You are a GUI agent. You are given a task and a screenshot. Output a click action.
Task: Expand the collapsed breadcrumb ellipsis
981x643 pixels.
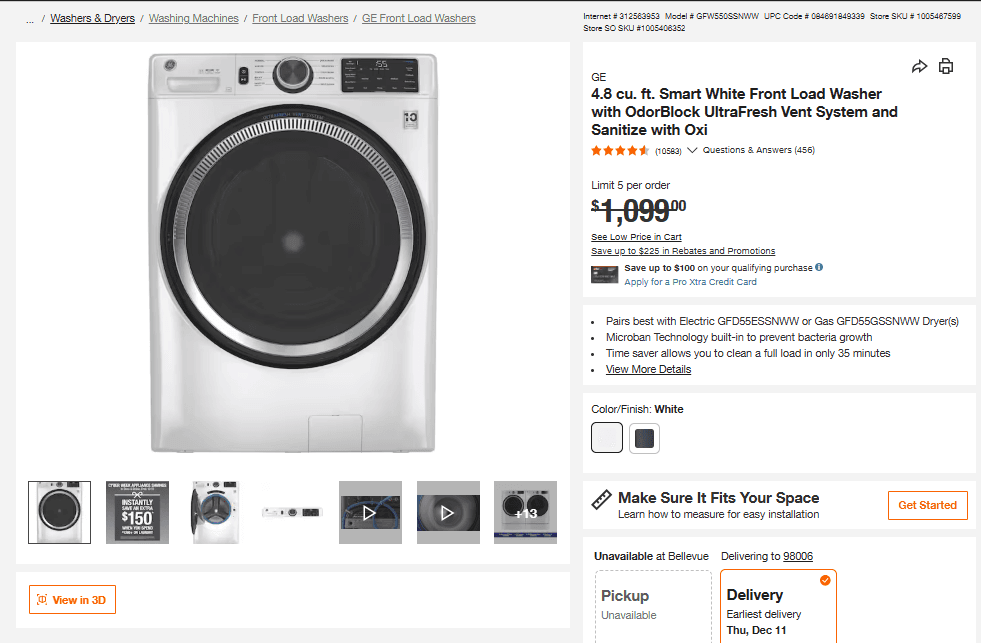[x=28, y=18]
